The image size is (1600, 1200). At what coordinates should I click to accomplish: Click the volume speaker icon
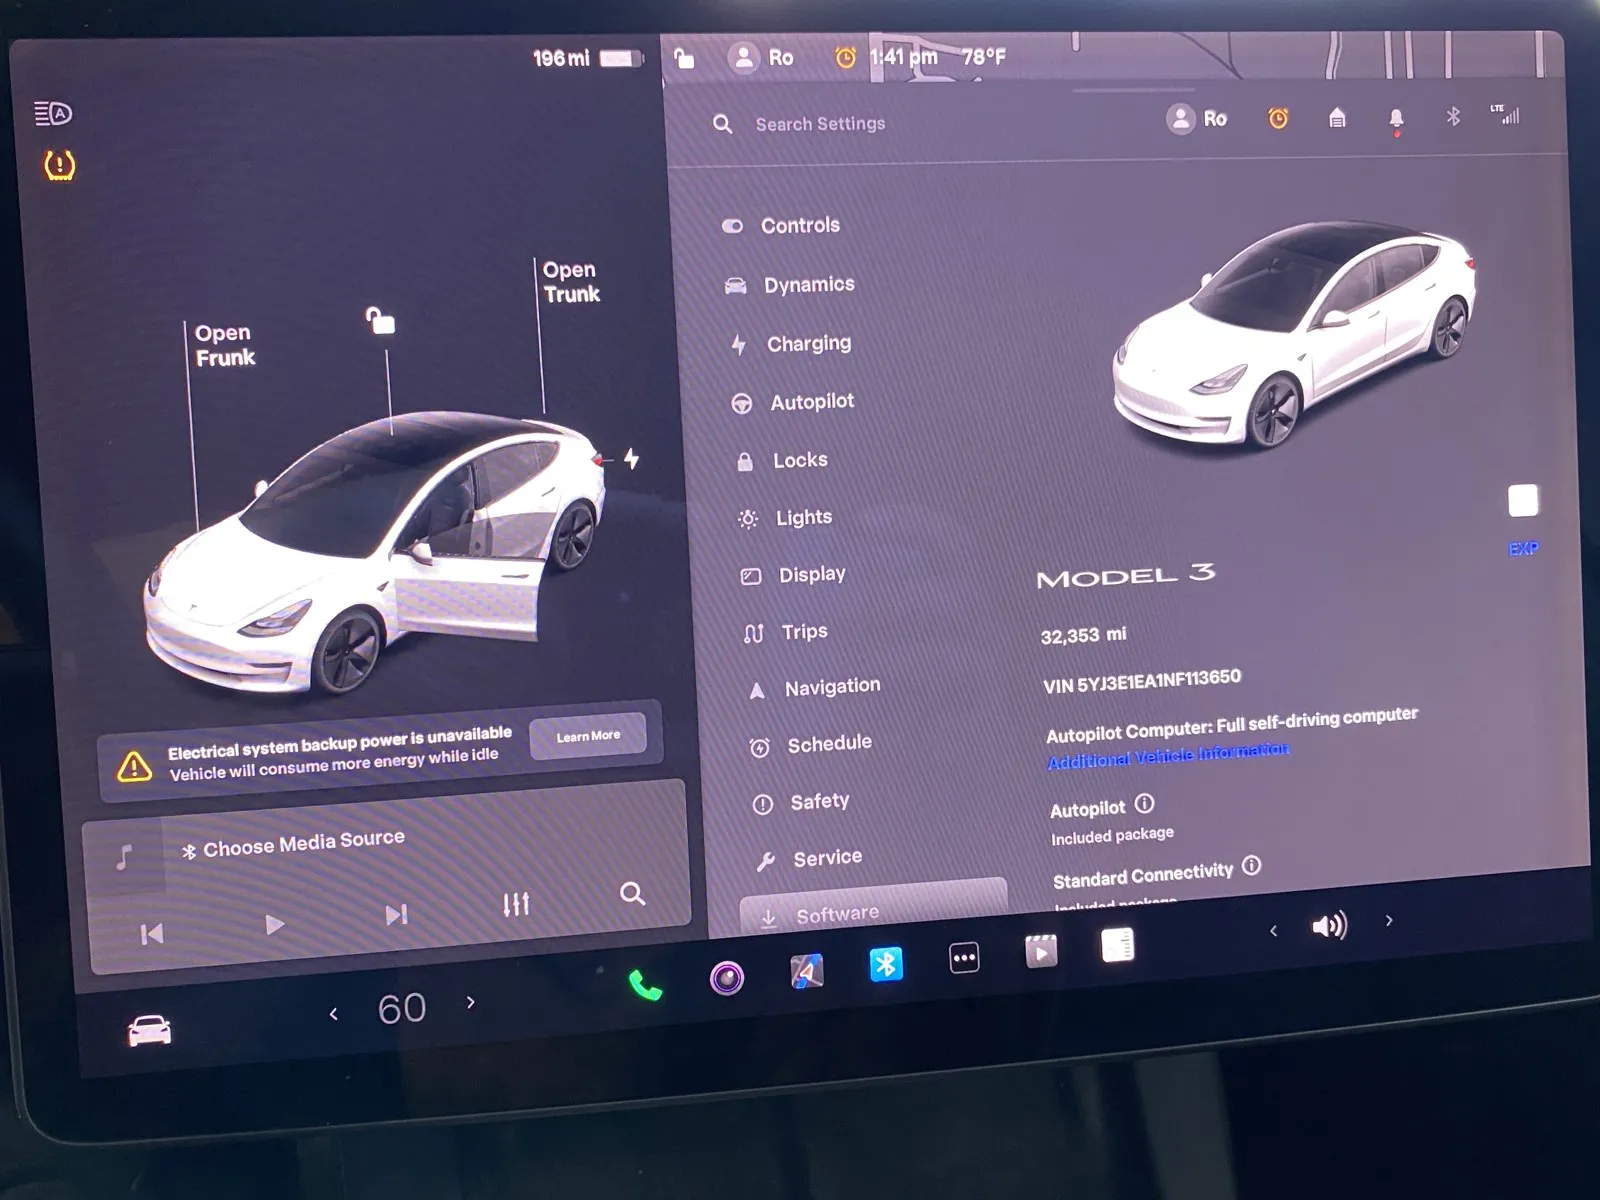point(1329,926)
